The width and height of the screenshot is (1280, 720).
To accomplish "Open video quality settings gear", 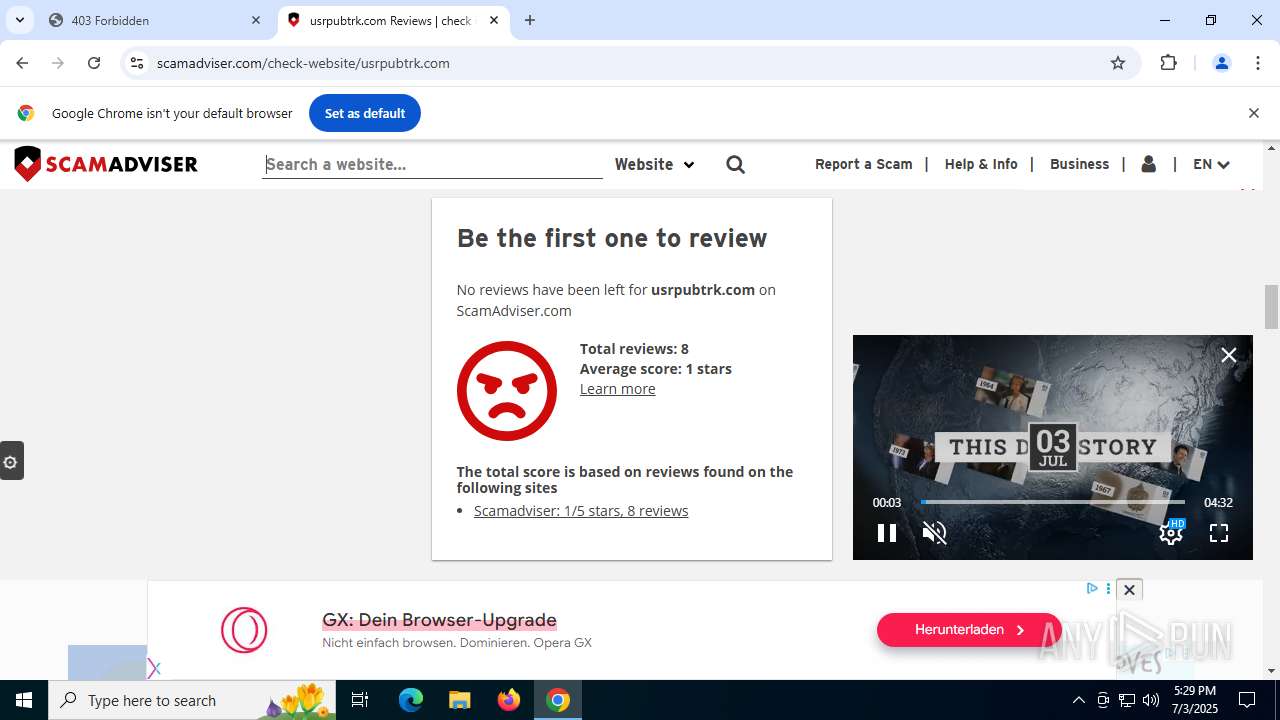I will [1171, 532].
